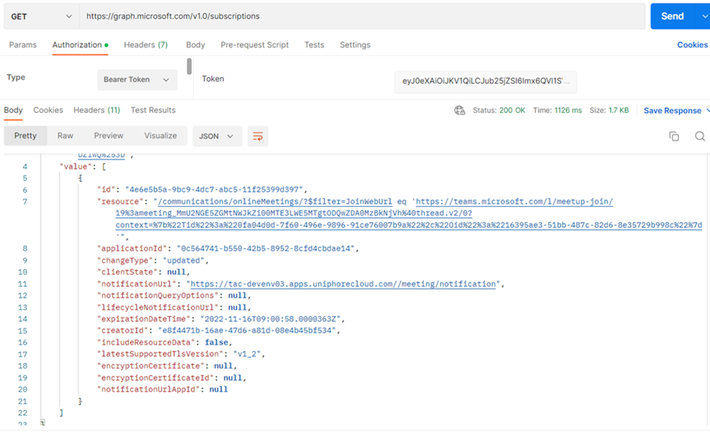This screenshot has height=434, width=710.
Task: Switch to Pretty view
Action: [x=25, y=136]
